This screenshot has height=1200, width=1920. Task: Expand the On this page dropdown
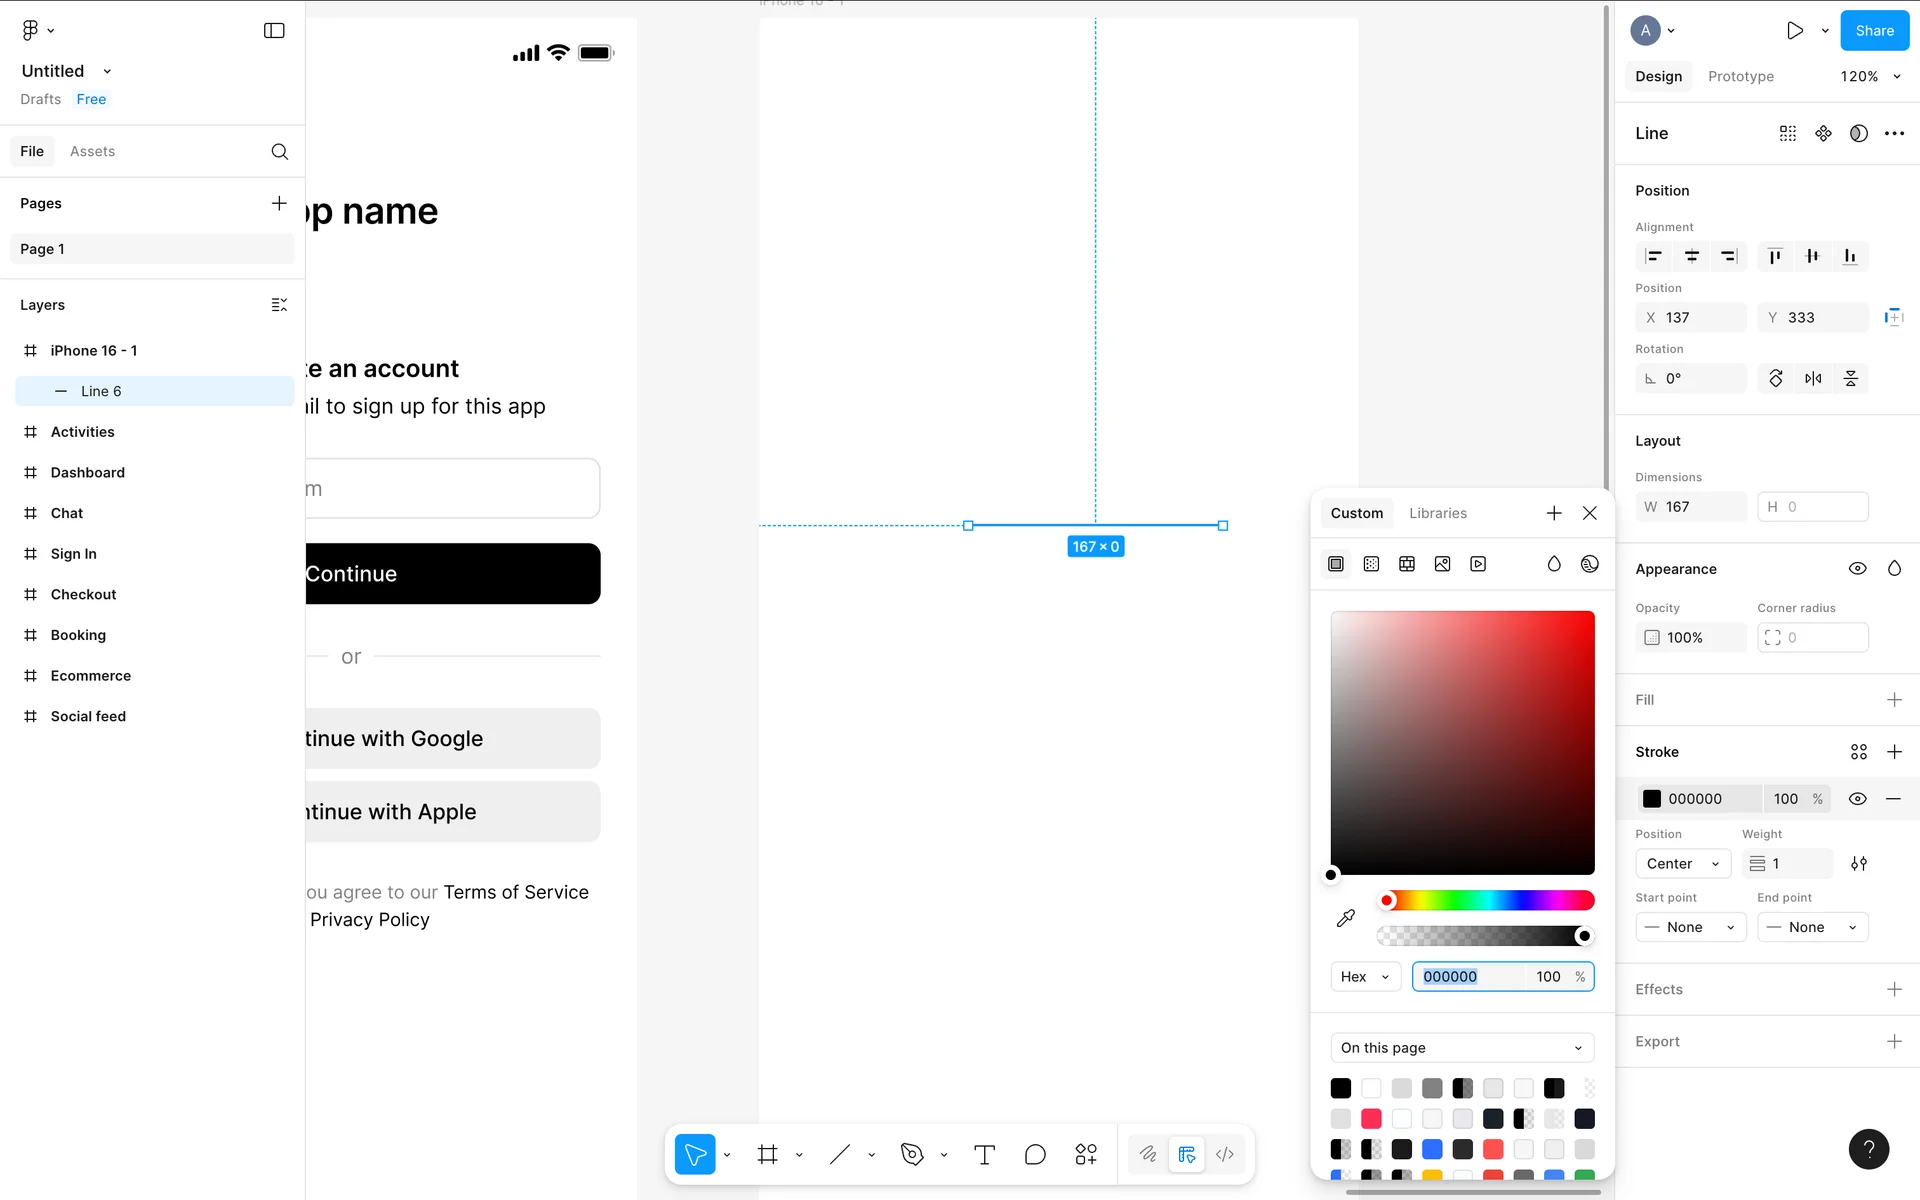click(x=1462, y=1048)
